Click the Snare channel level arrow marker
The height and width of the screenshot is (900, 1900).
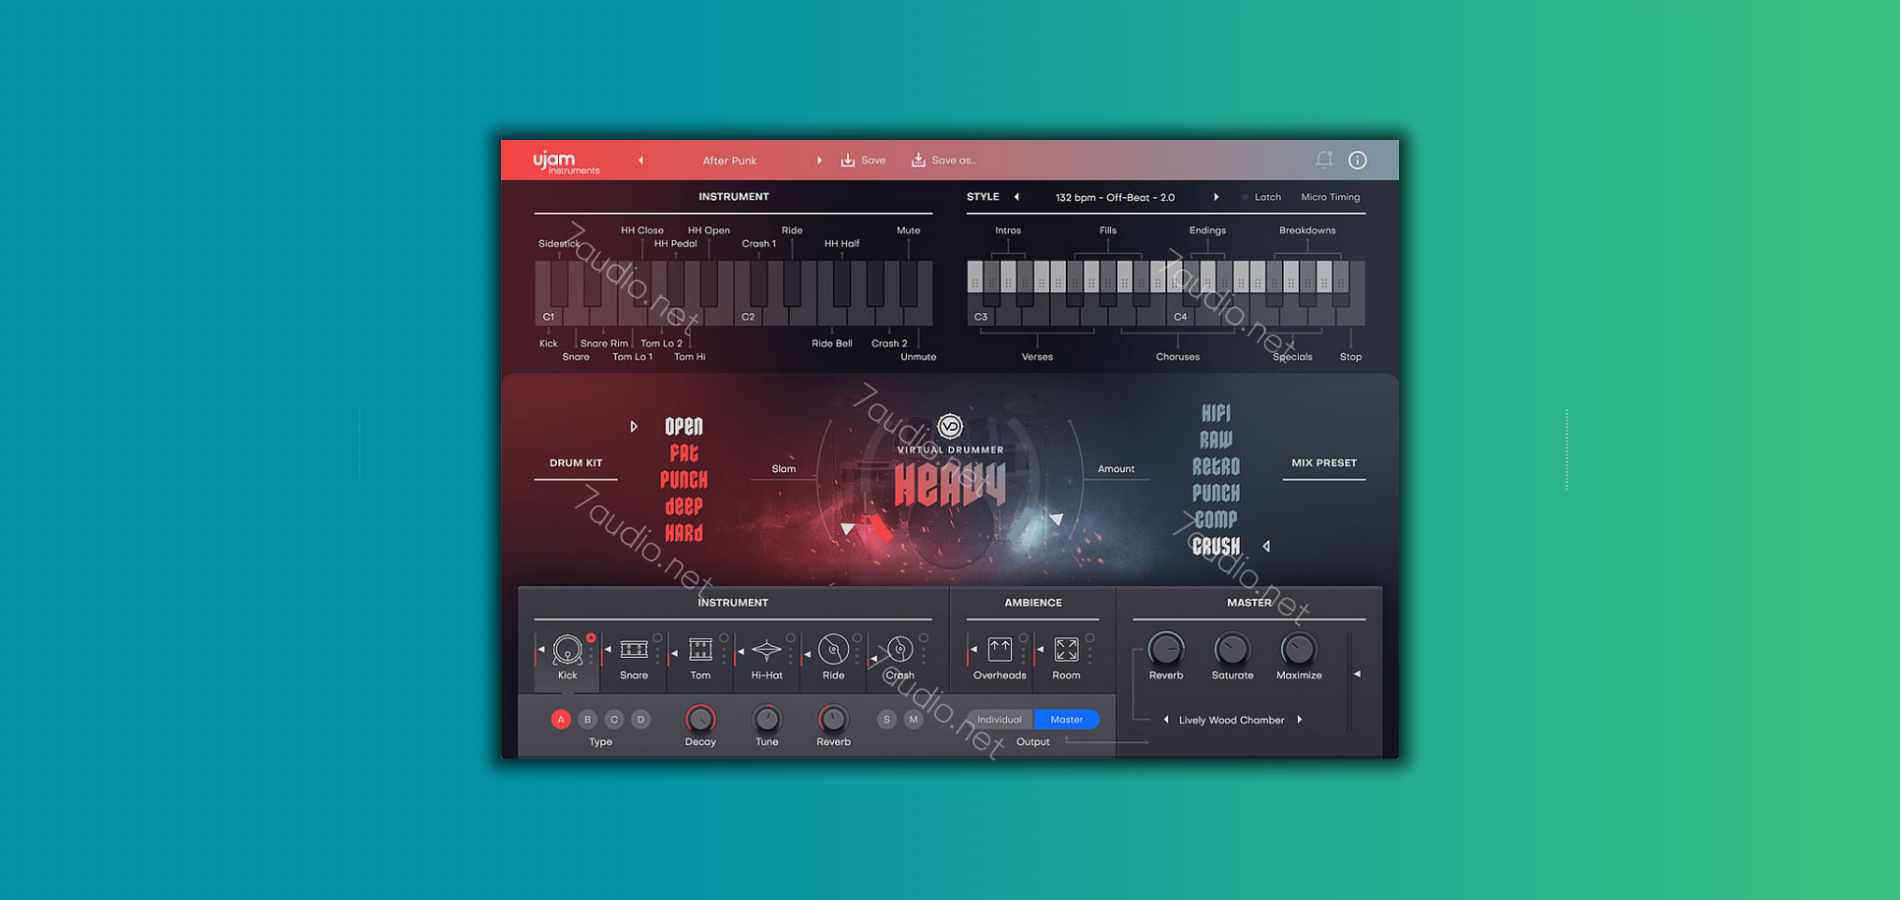pos(608,650)
